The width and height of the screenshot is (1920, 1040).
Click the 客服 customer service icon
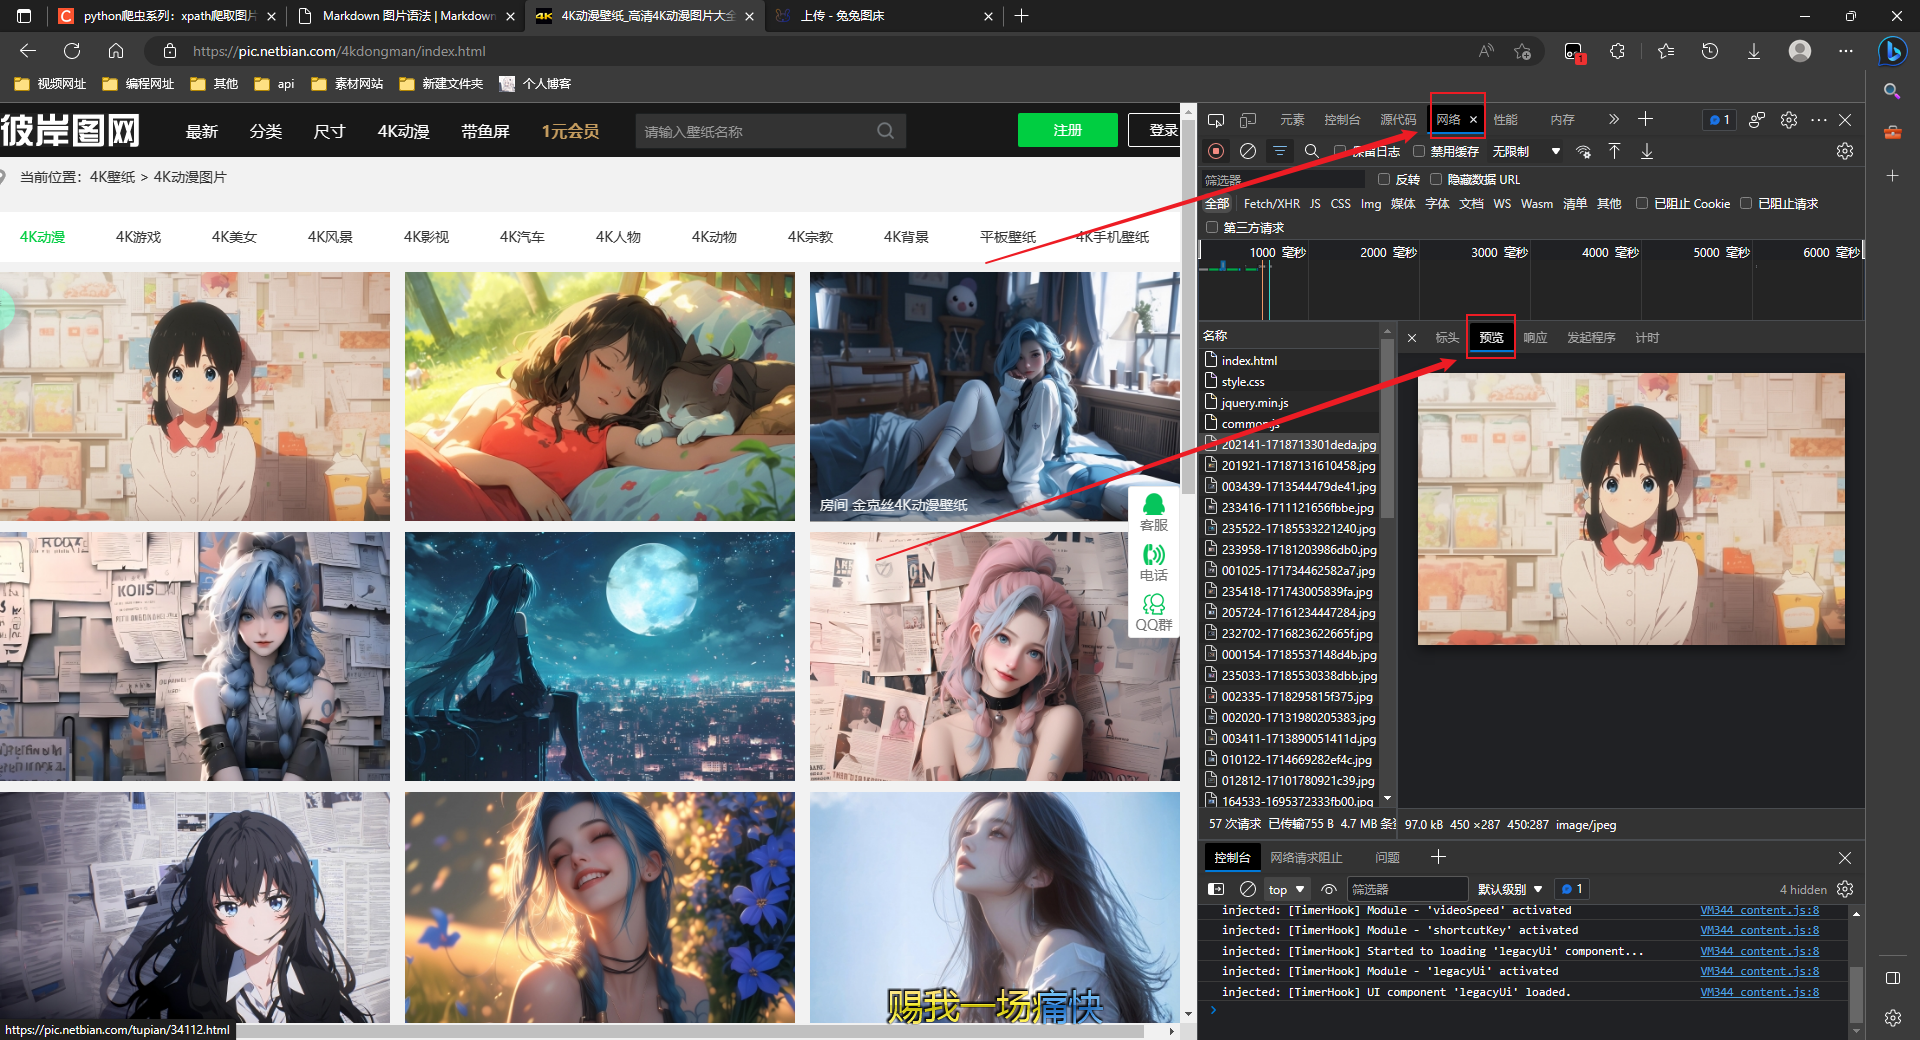point(1153,512)
